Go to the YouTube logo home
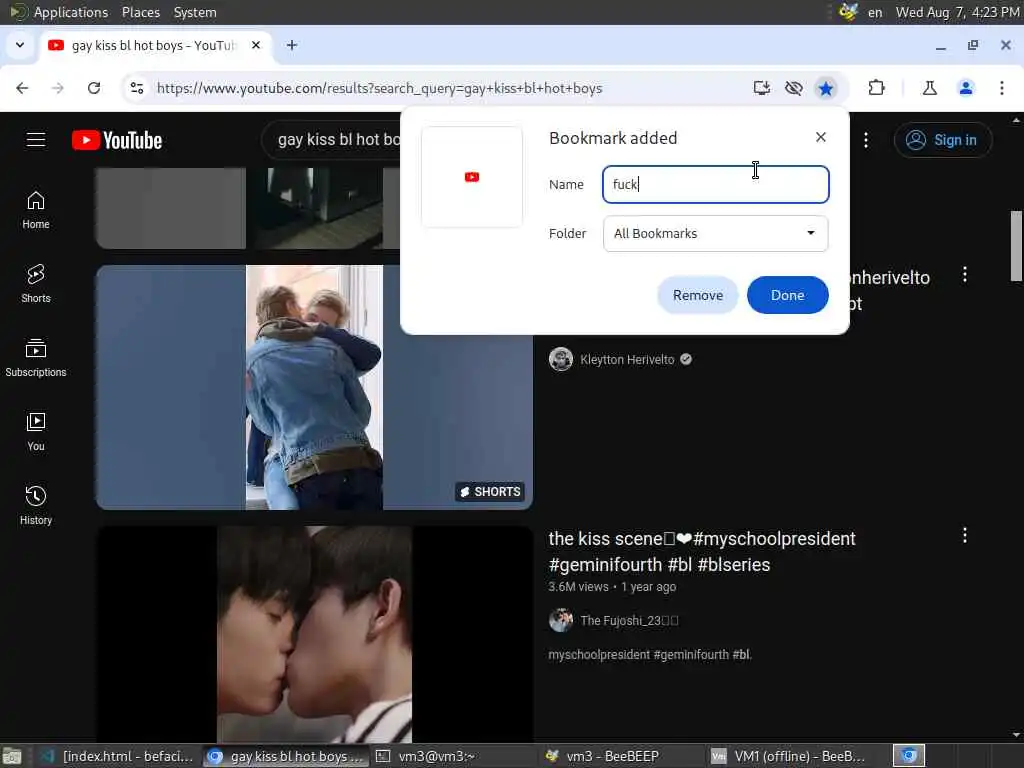Image resolution: width=1024 pixels, height=768 pixels. (x=117, y=140)
